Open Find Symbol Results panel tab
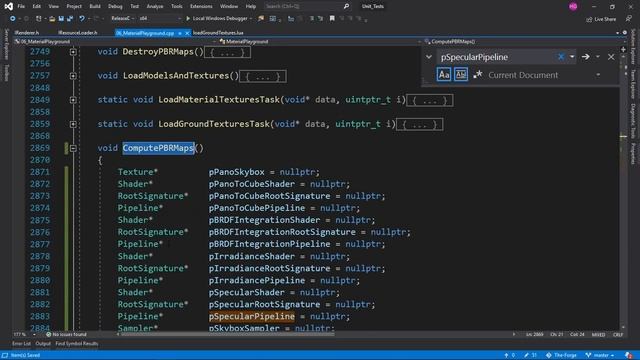Viewport: 640px width, 360px height. [77, 344]
